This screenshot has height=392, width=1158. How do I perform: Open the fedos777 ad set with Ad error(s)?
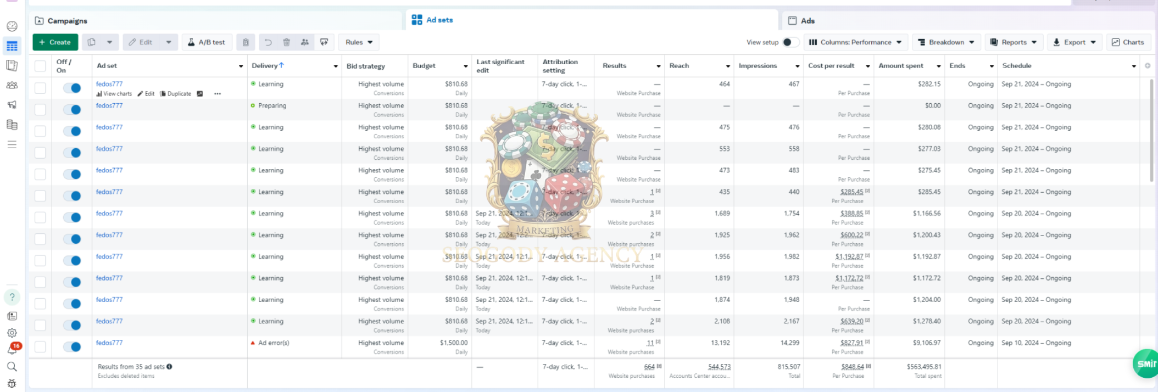pyautogui.click(x=109, y=343)
